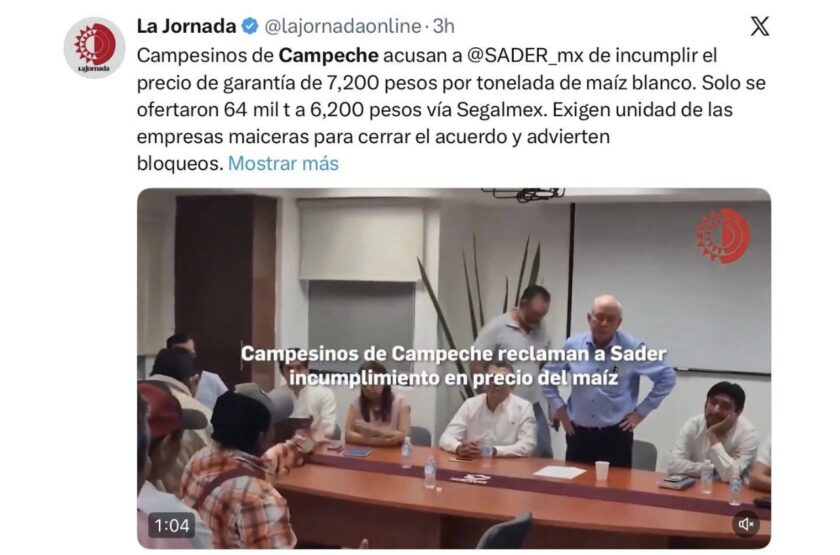Click the red La Jornada watermark in video

point(723,236)
